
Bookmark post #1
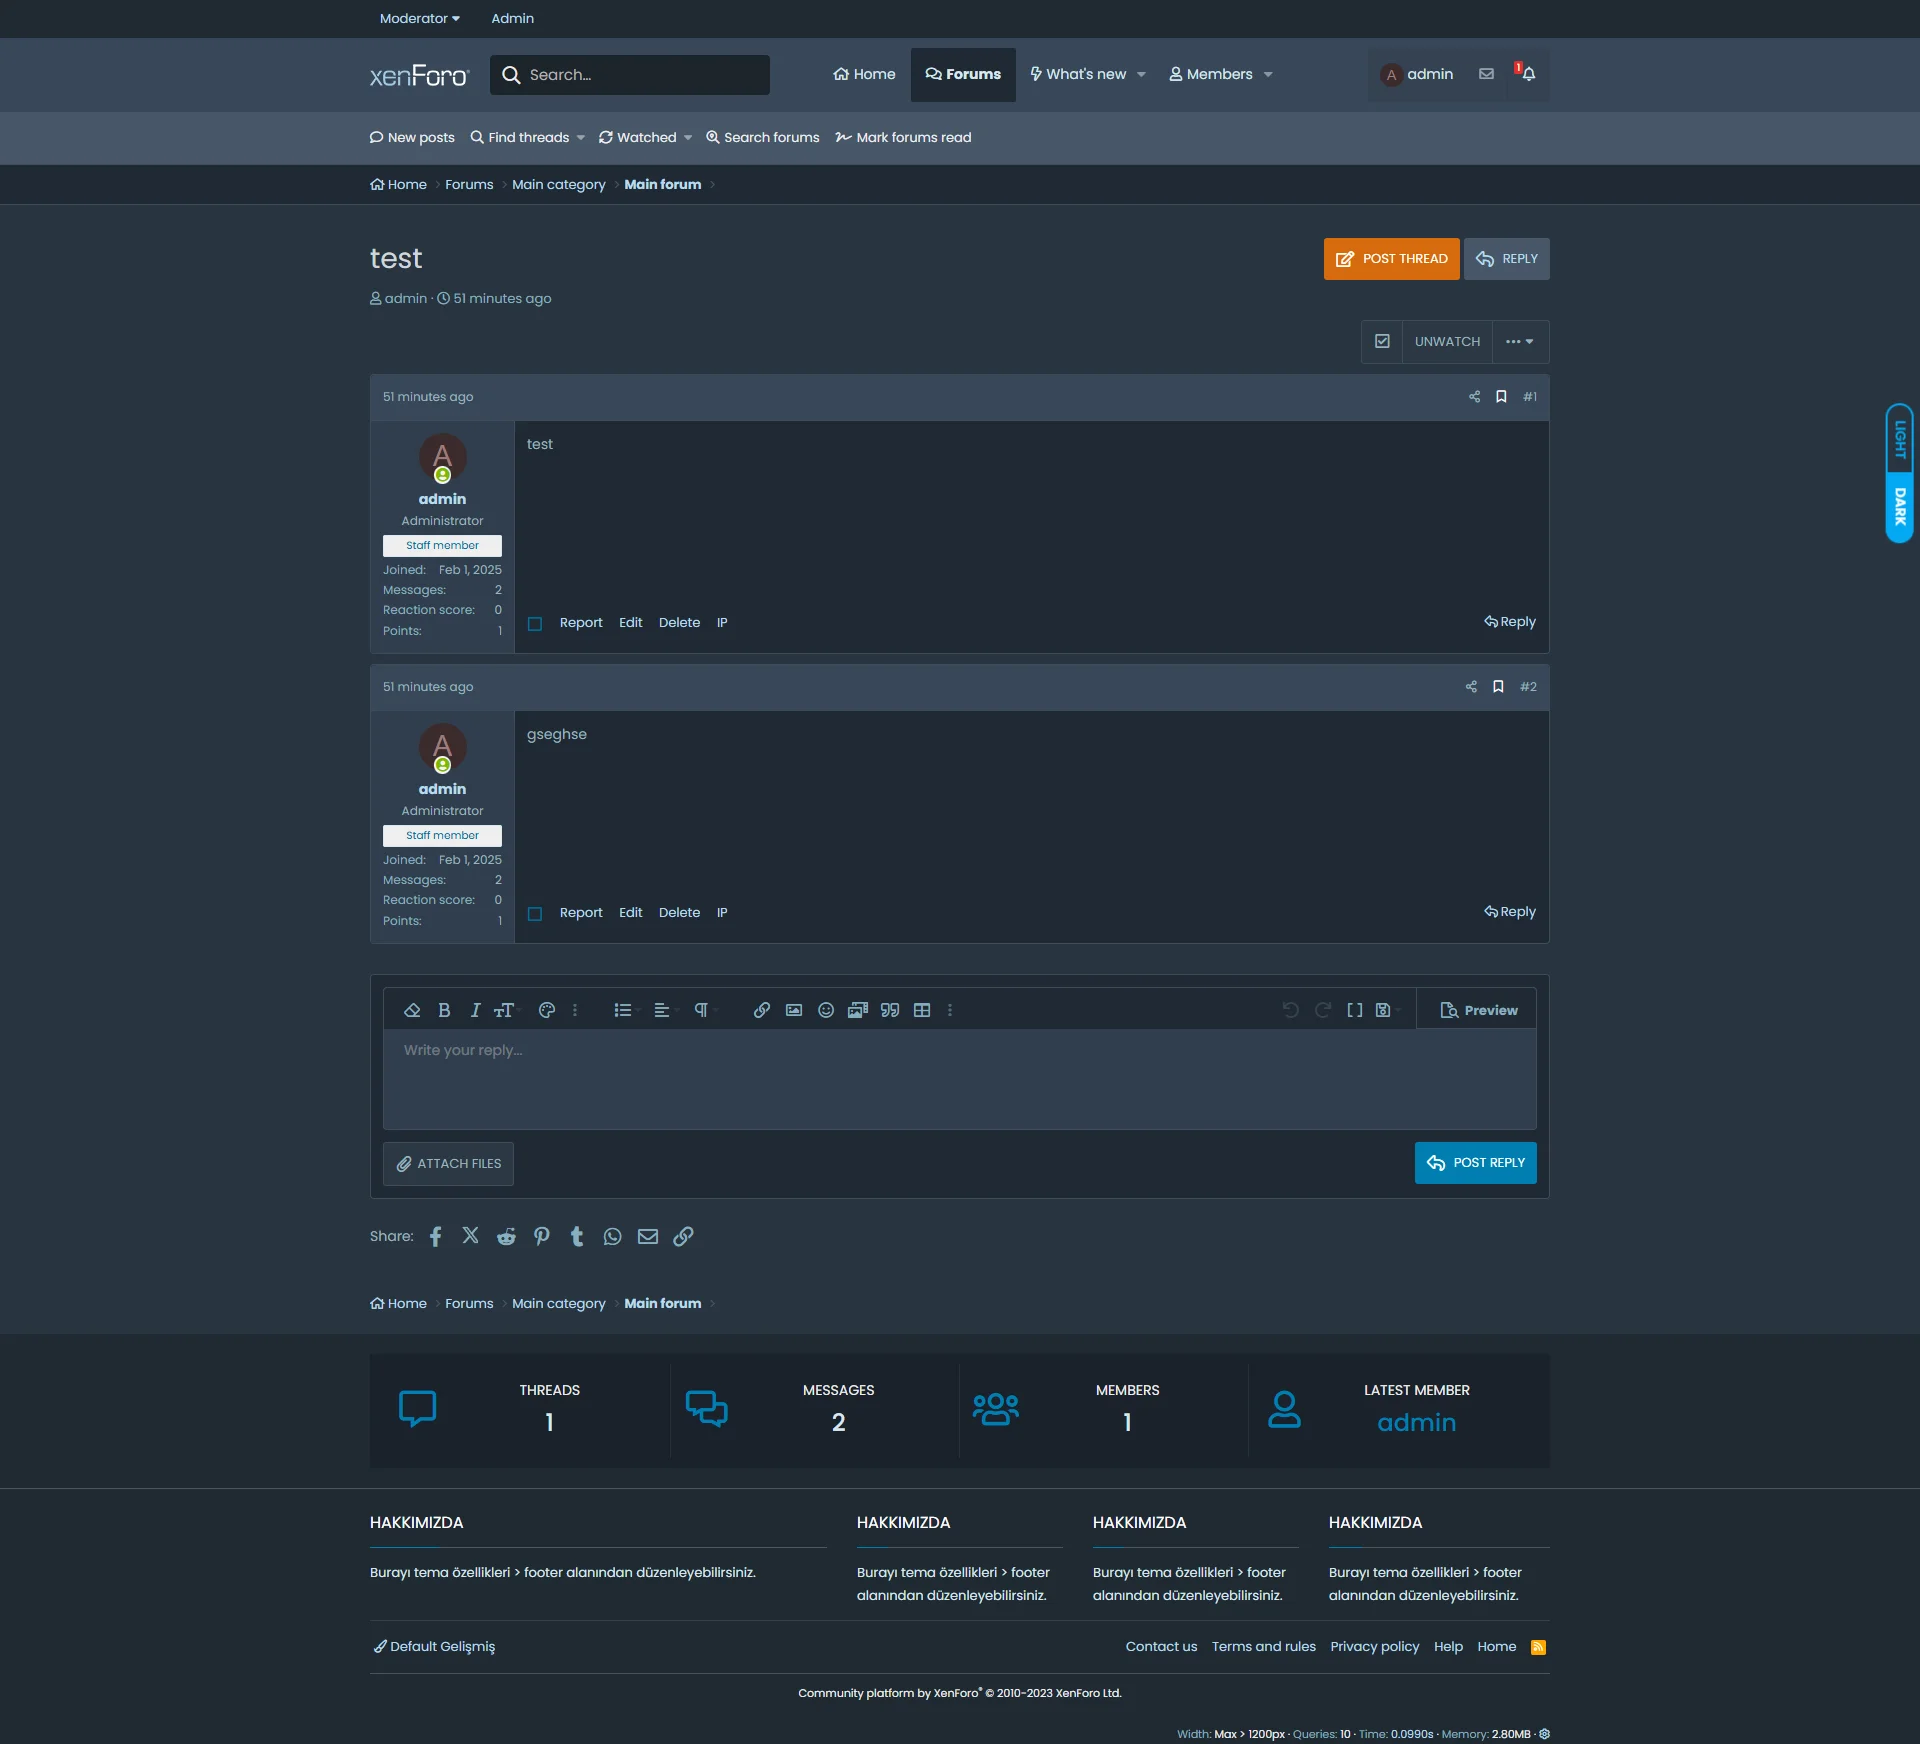tap(1501, 397)
